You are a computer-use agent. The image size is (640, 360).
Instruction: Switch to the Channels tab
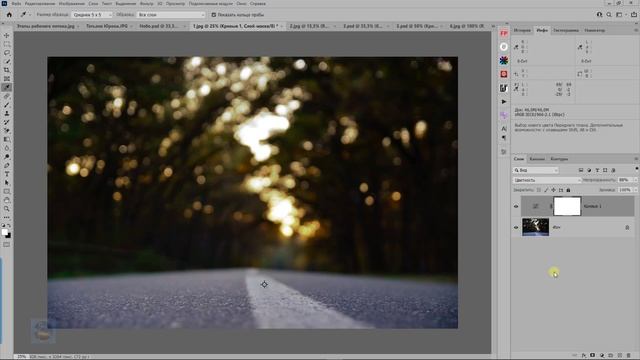(537, 159)
